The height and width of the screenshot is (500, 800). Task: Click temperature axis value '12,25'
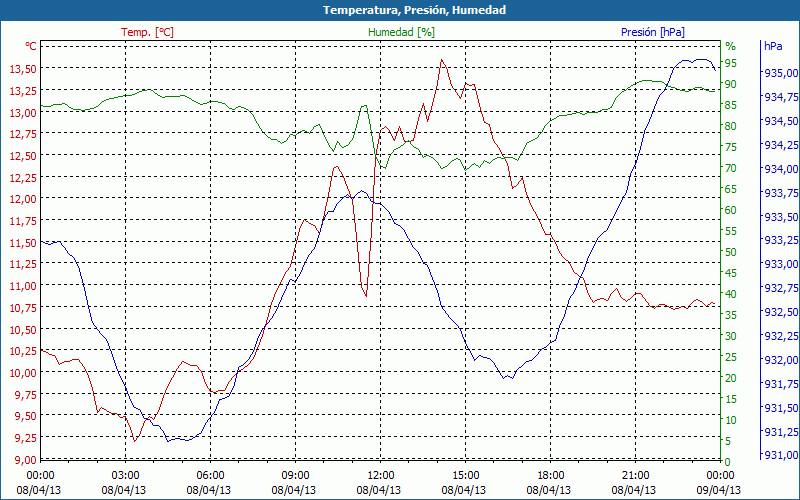[23, 178]
